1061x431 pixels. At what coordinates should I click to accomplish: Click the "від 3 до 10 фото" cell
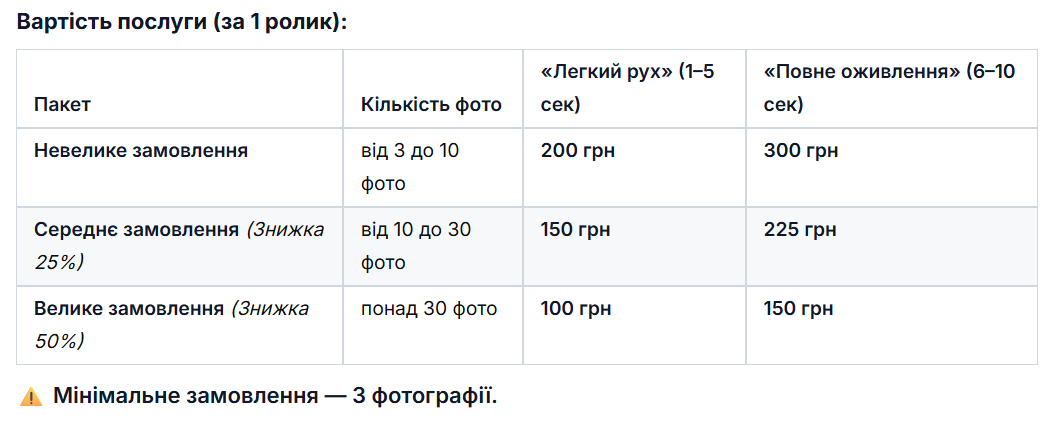(x=410, y=167)
